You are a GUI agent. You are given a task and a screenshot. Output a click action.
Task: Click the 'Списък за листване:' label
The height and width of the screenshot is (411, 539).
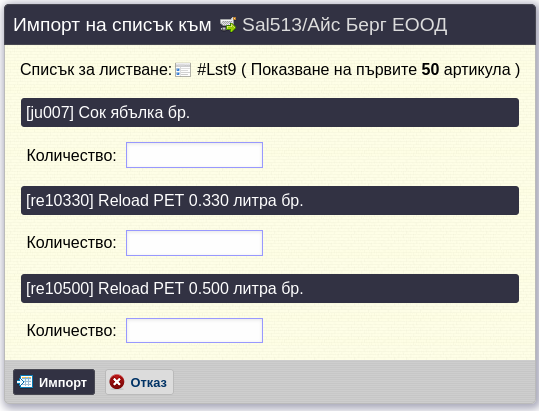(x=96, y=69)
